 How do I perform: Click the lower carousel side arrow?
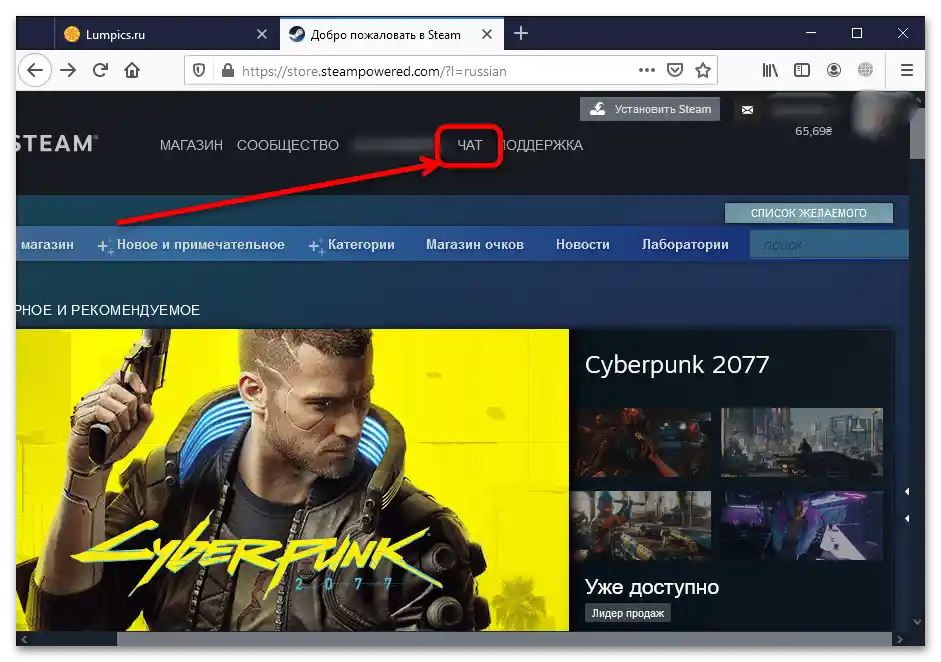[x=907, y=518]
